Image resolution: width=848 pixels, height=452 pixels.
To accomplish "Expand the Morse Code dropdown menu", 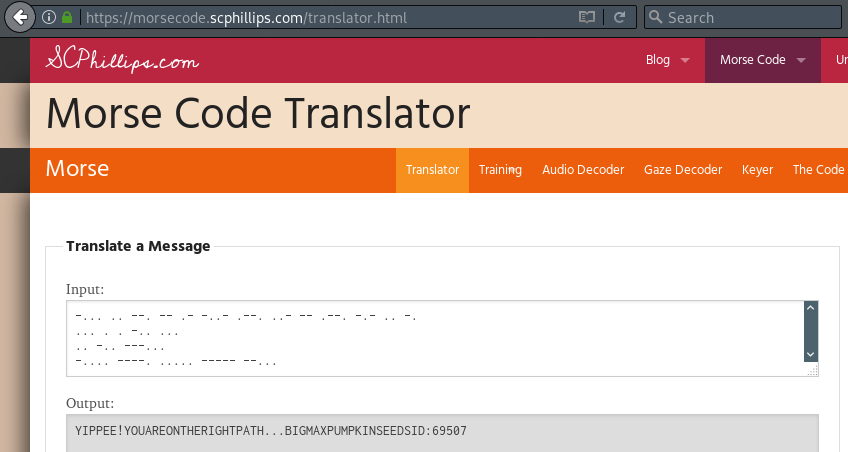I will pyautogui.click(x=763, y=60).
